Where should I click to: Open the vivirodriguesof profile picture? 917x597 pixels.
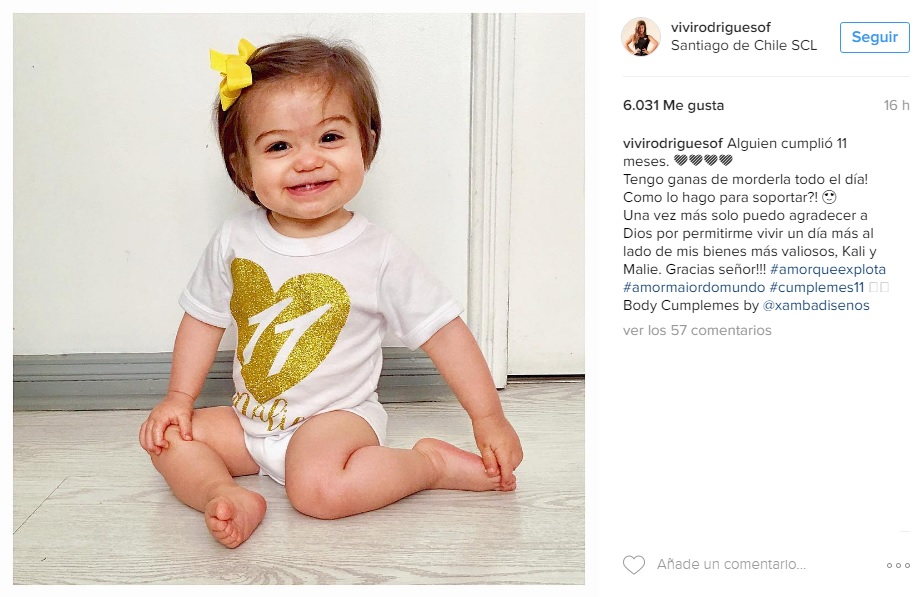pyautogui.click(x=640, y=37)
